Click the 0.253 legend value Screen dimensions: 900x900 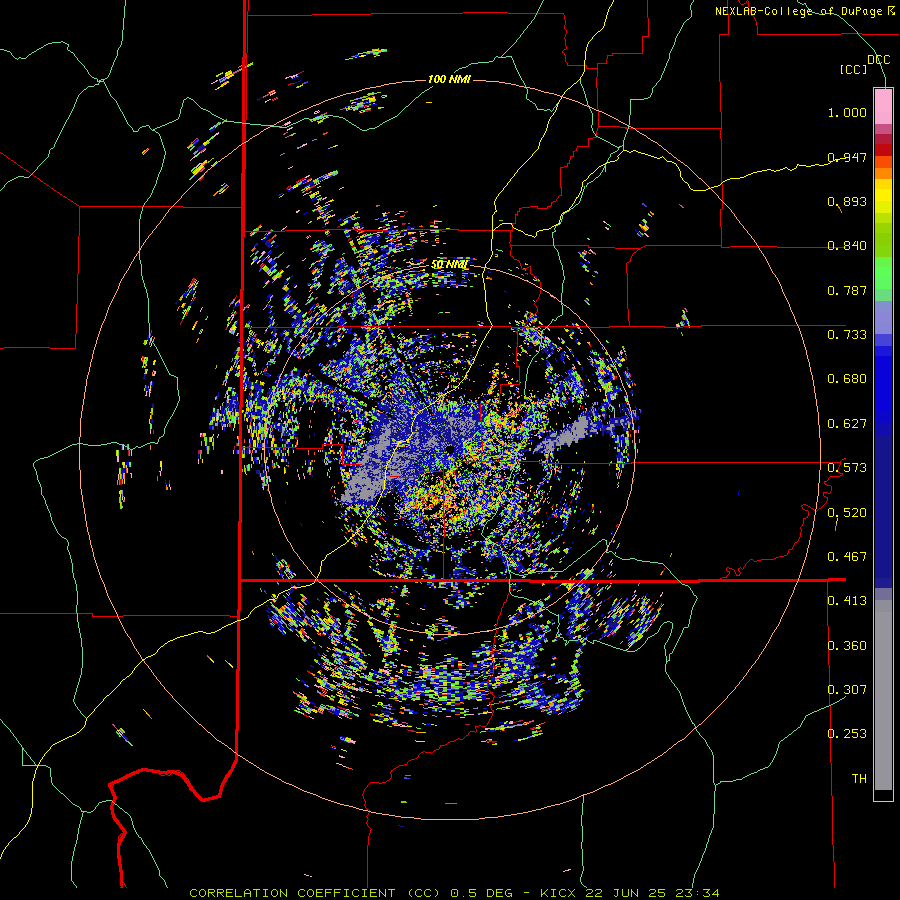(x=847, y=734)
